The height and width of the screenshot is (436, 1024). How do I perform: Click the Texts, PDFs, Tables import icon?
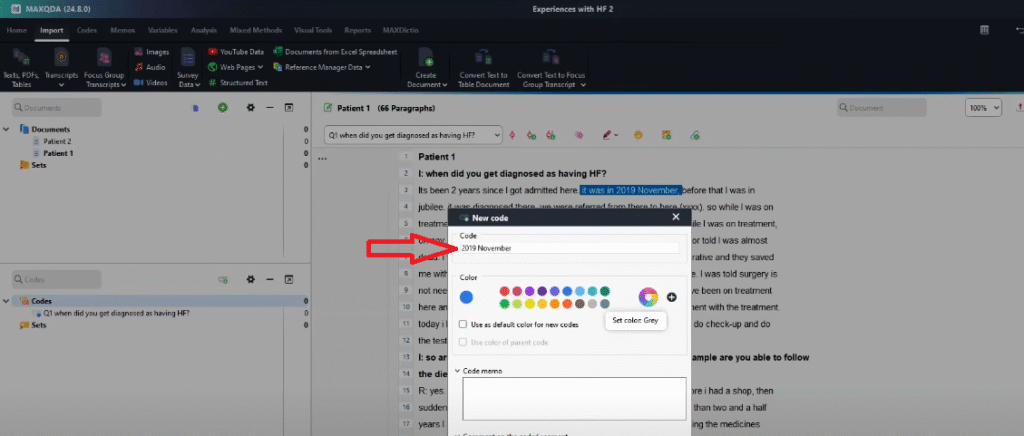pyautogui.click(x=21, y=57)
